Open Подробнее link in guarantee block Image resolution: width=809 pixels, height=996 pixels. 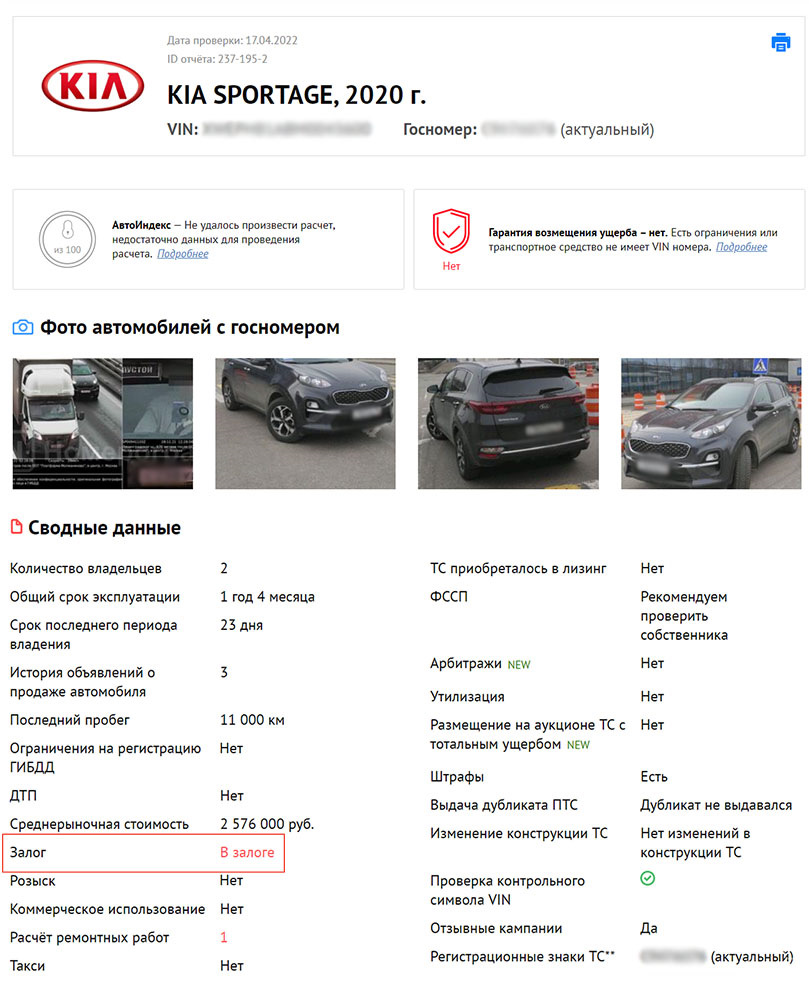click(x=741, y=247)
